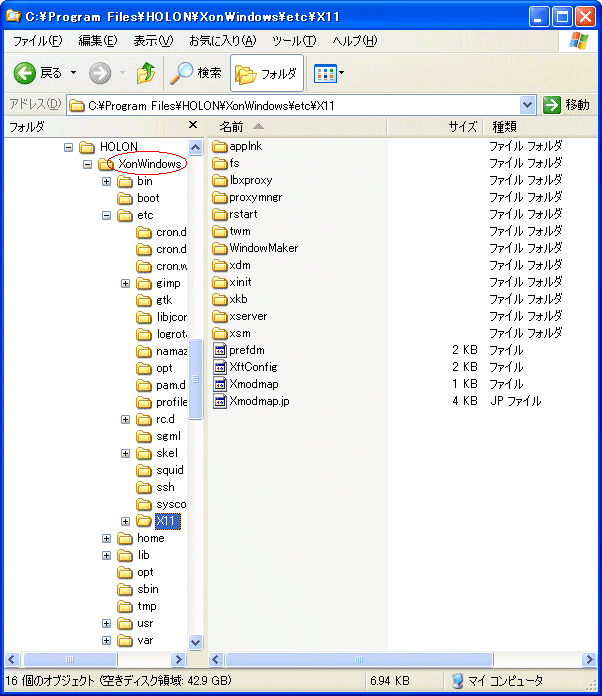This screenshot has height=696, width=602.
Task: Expand the var tree node
Action: coord(107,641)
